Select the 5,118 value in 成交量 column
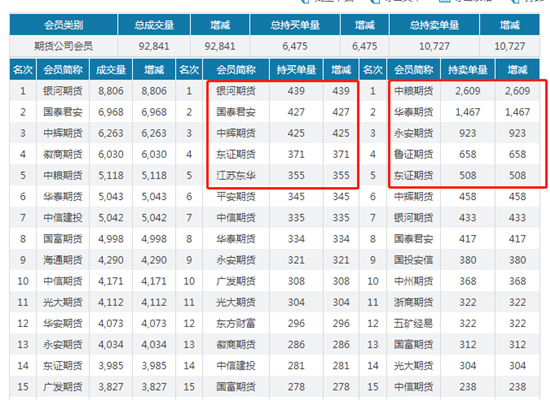 pos(111,175)
